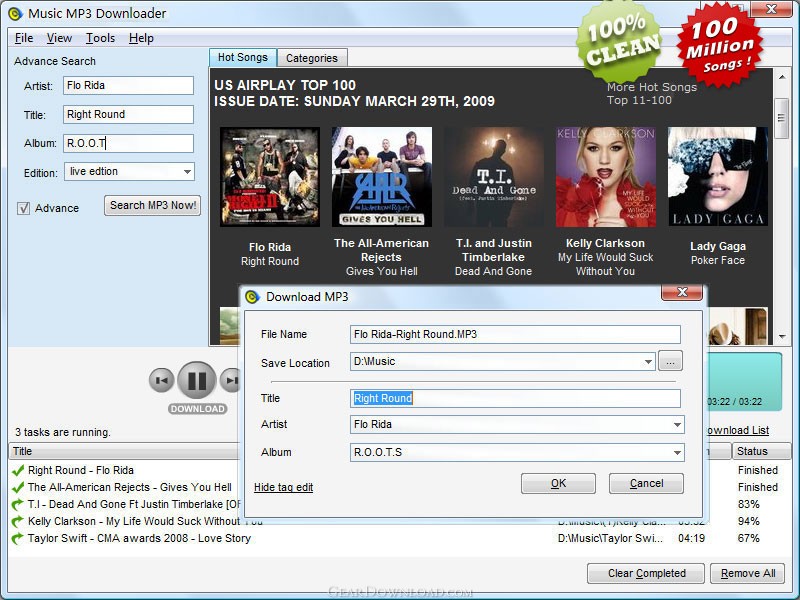Click the Status column header
800x600 pixels.
[761, 451]
